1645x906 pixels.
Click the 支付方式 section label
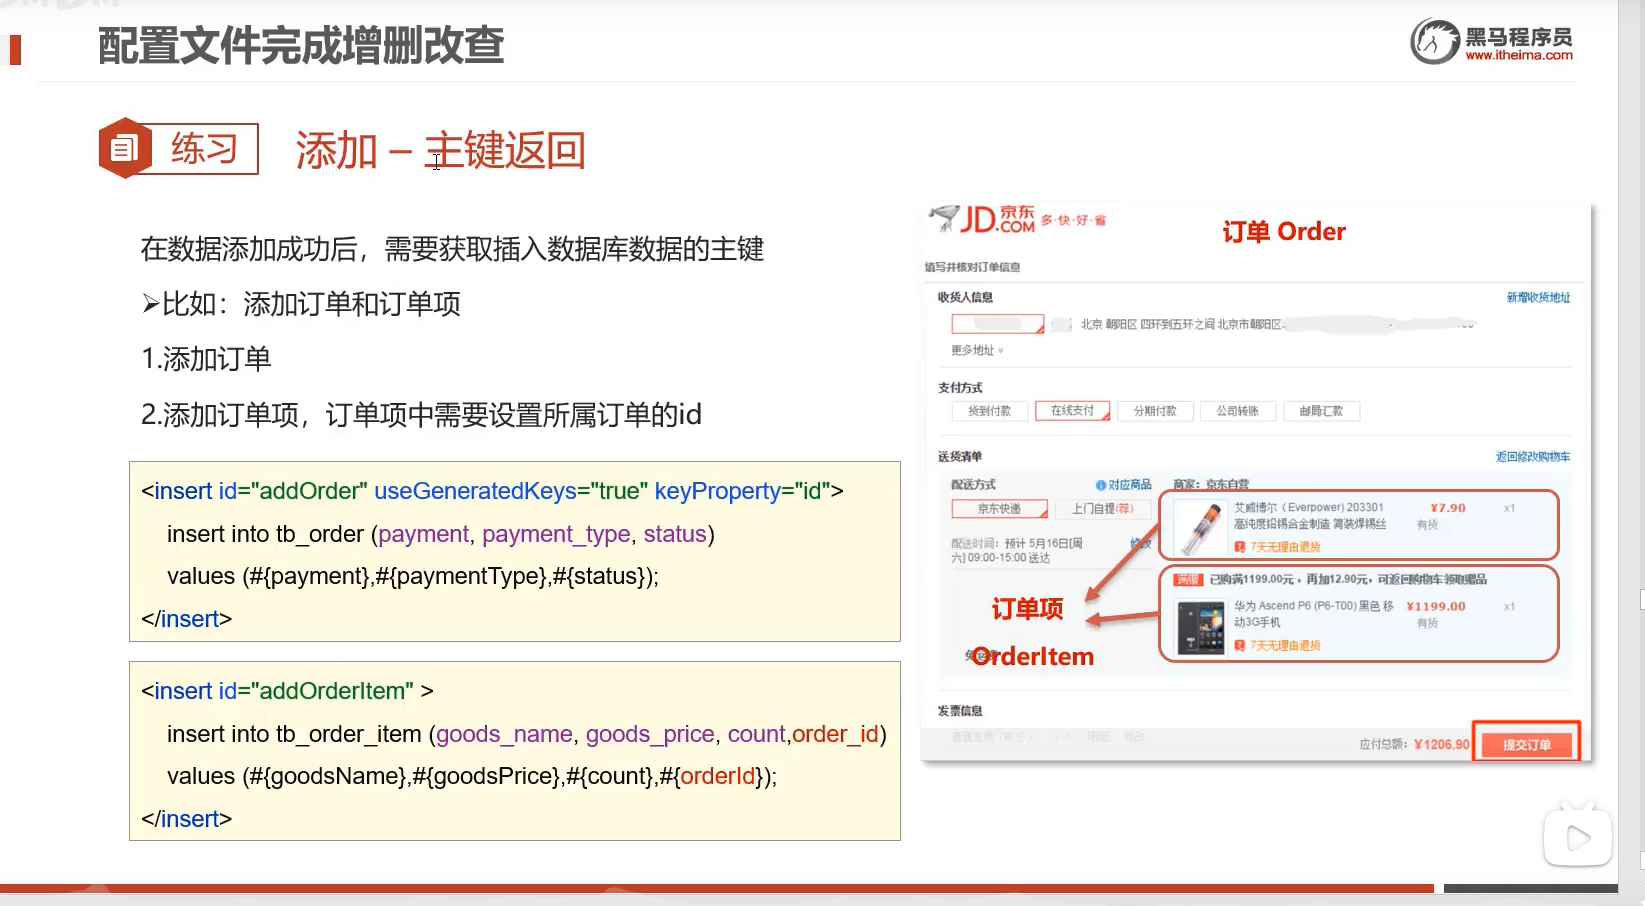pos(960,388)
